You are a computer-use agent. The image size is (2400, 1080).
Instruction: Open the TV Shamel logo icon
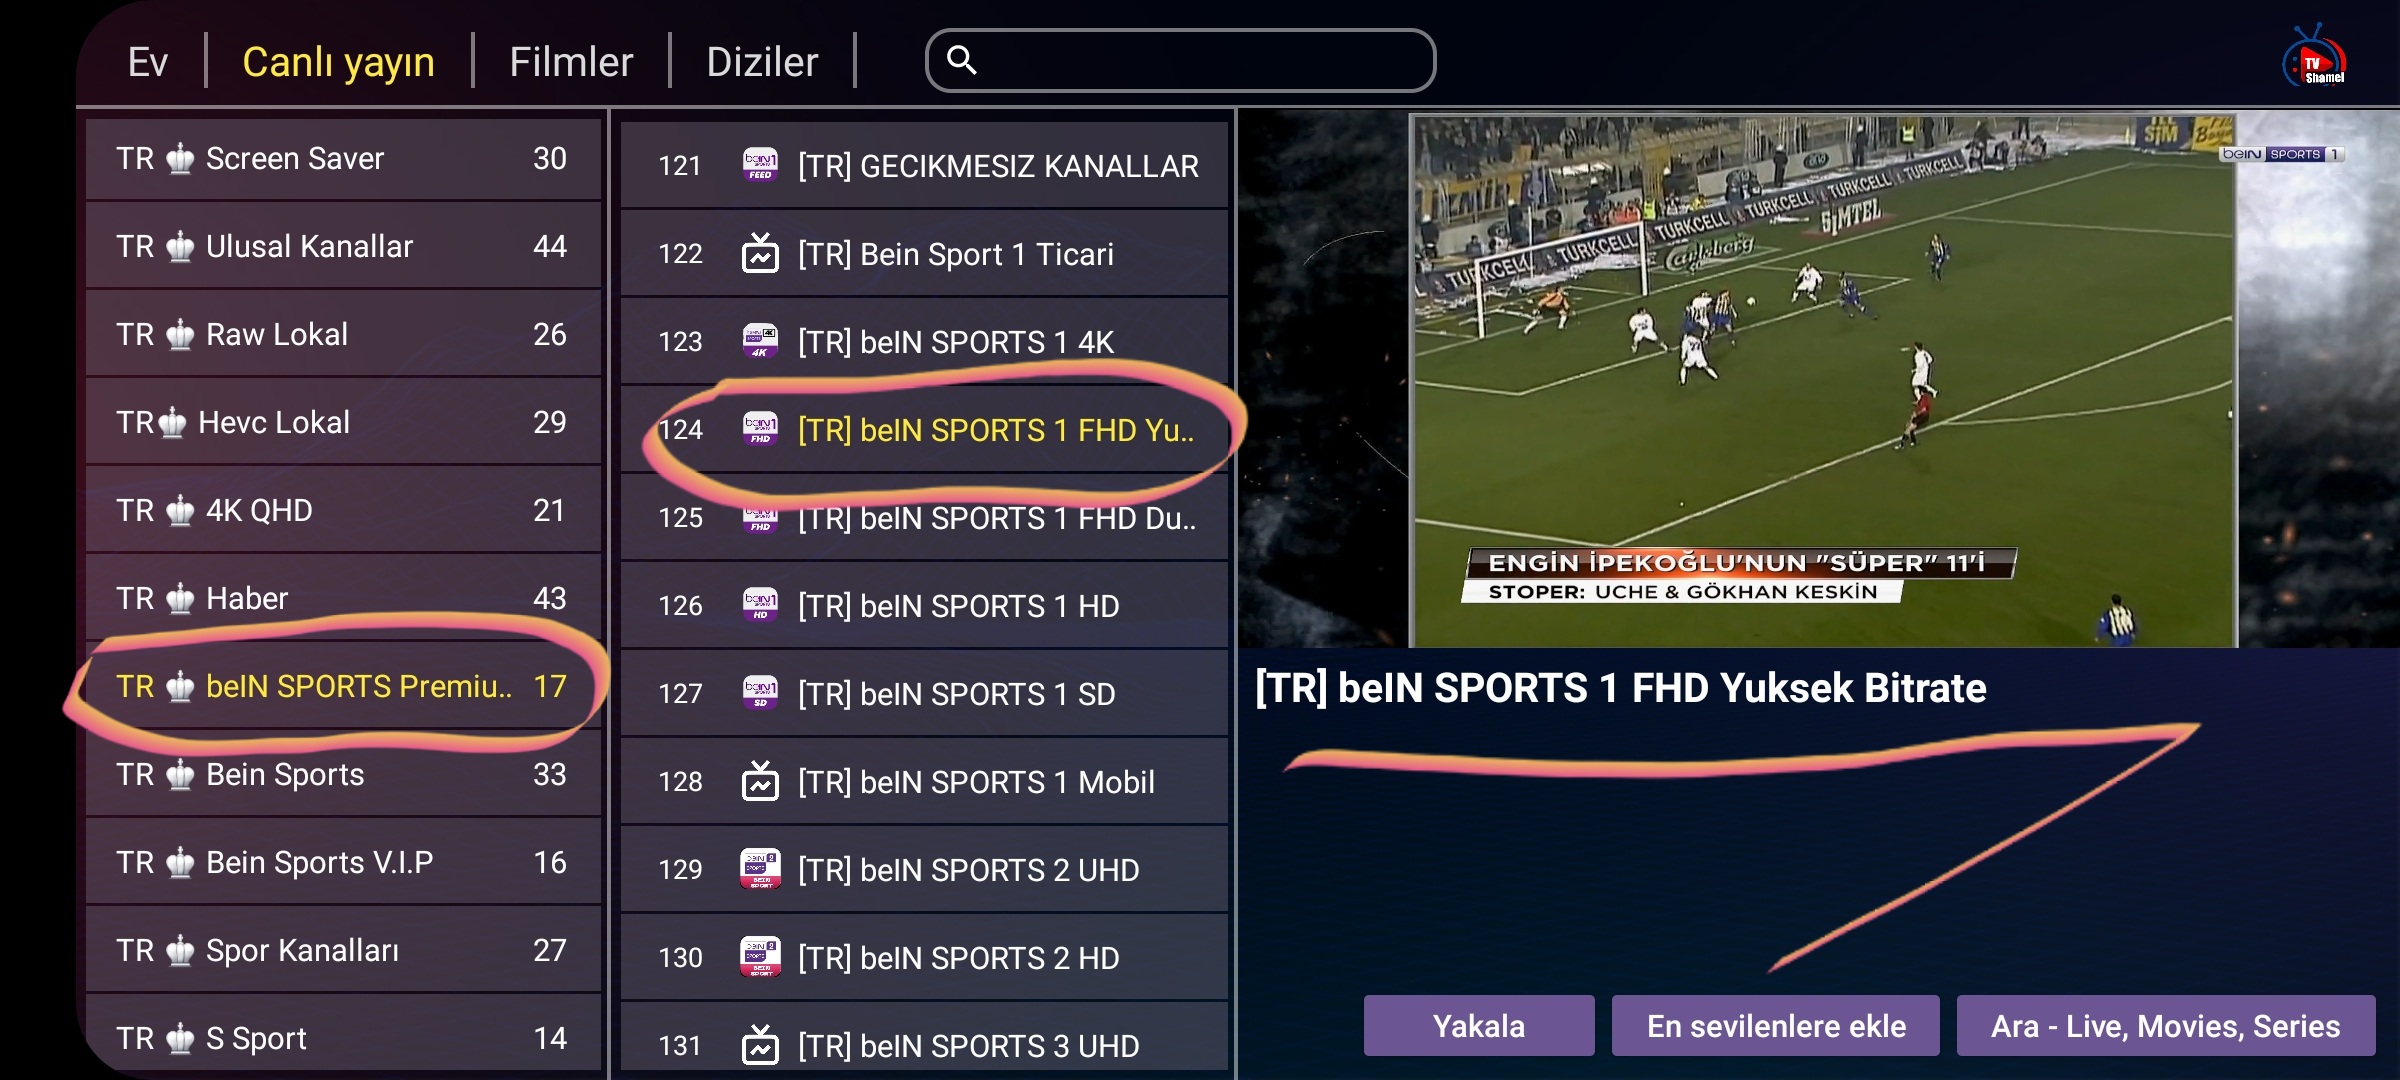point(2314,57)
